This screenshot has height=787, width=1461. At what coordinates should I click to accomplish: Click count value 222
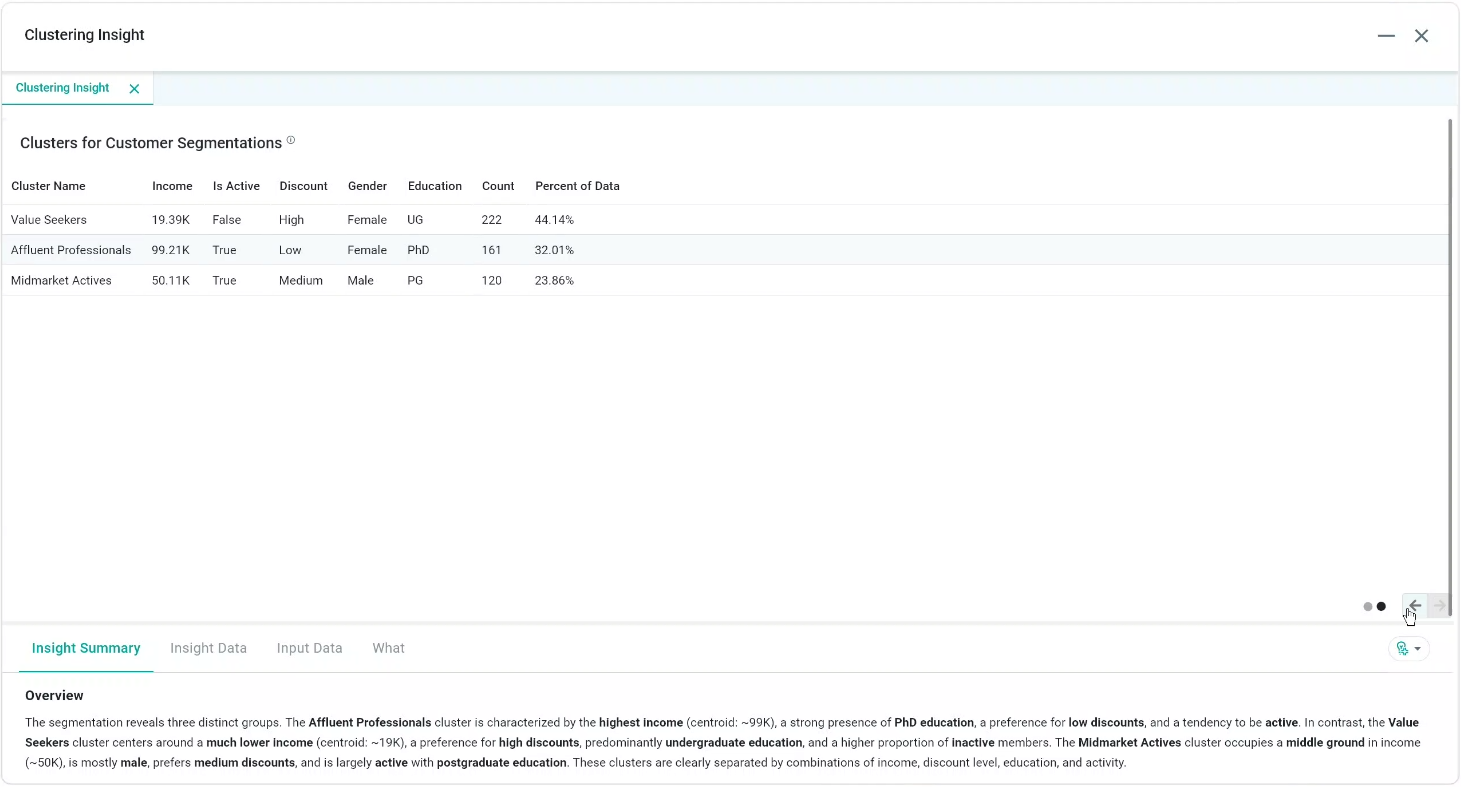click(491, 220)
